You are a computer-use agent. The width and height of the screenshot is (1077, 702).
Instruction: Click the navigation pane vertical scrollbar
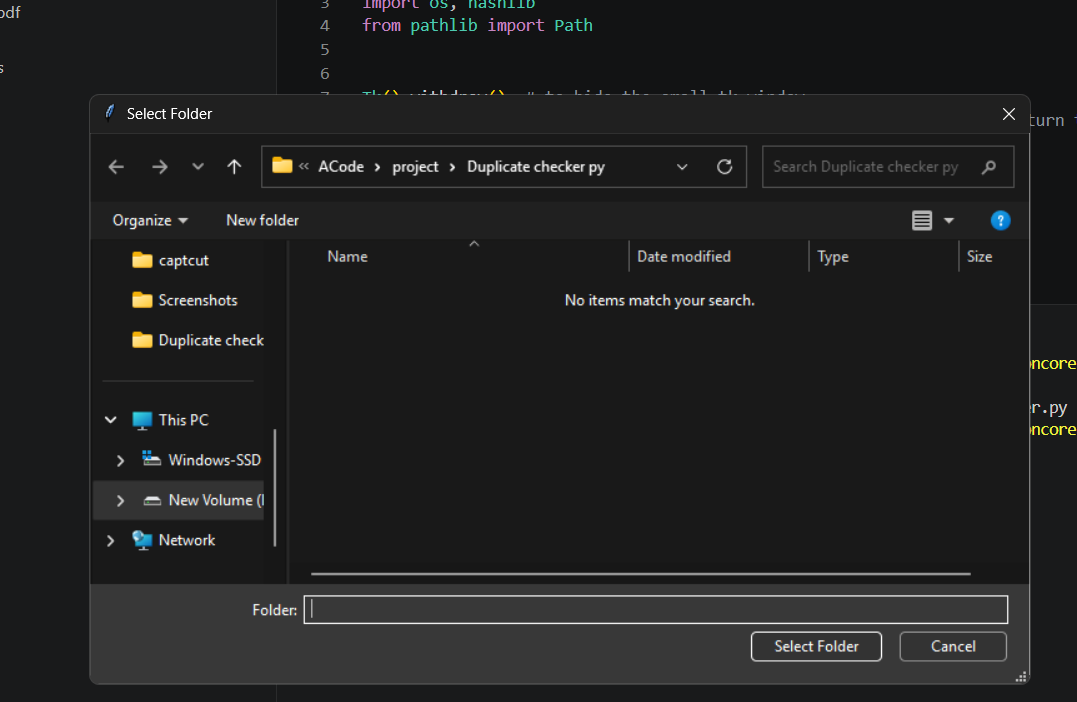[275, 488]
